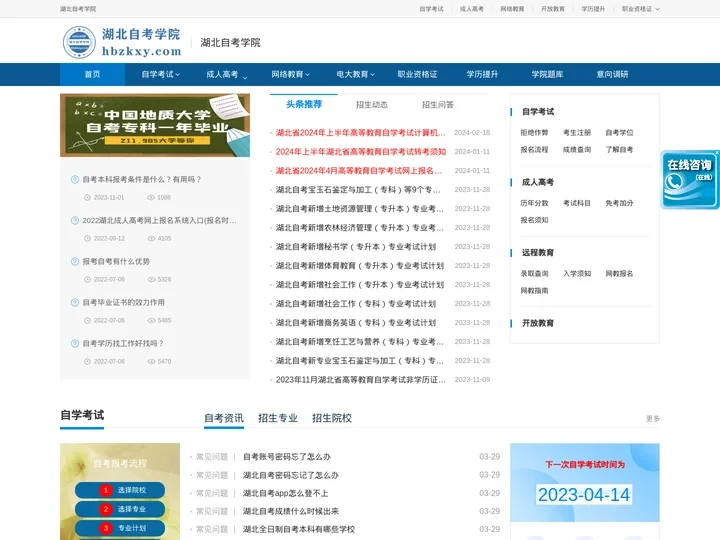Open top-bar 开放教育 link
This screenshot has height=540, width=720.
click(553, 9)
